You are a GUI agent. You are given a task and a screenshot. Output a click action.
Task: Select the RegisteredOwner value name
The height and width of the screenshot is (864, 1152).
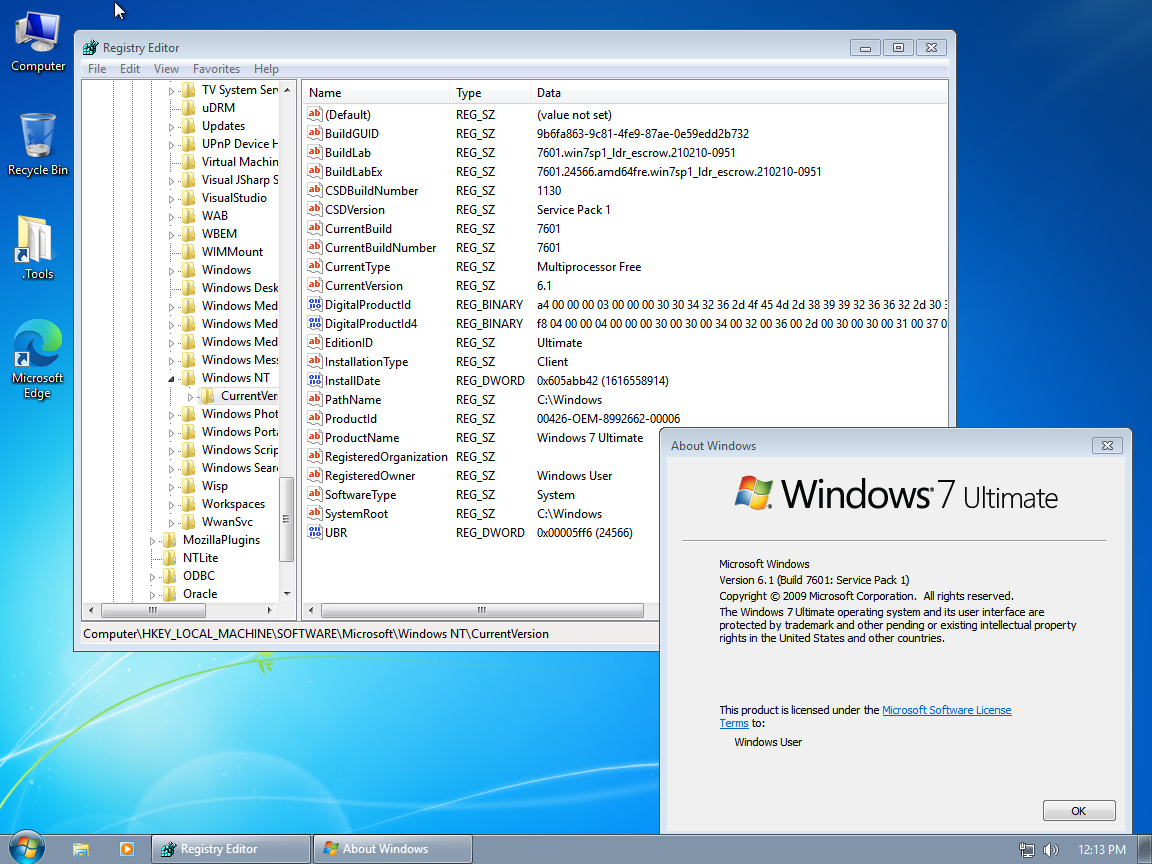[x=370, y=476]
